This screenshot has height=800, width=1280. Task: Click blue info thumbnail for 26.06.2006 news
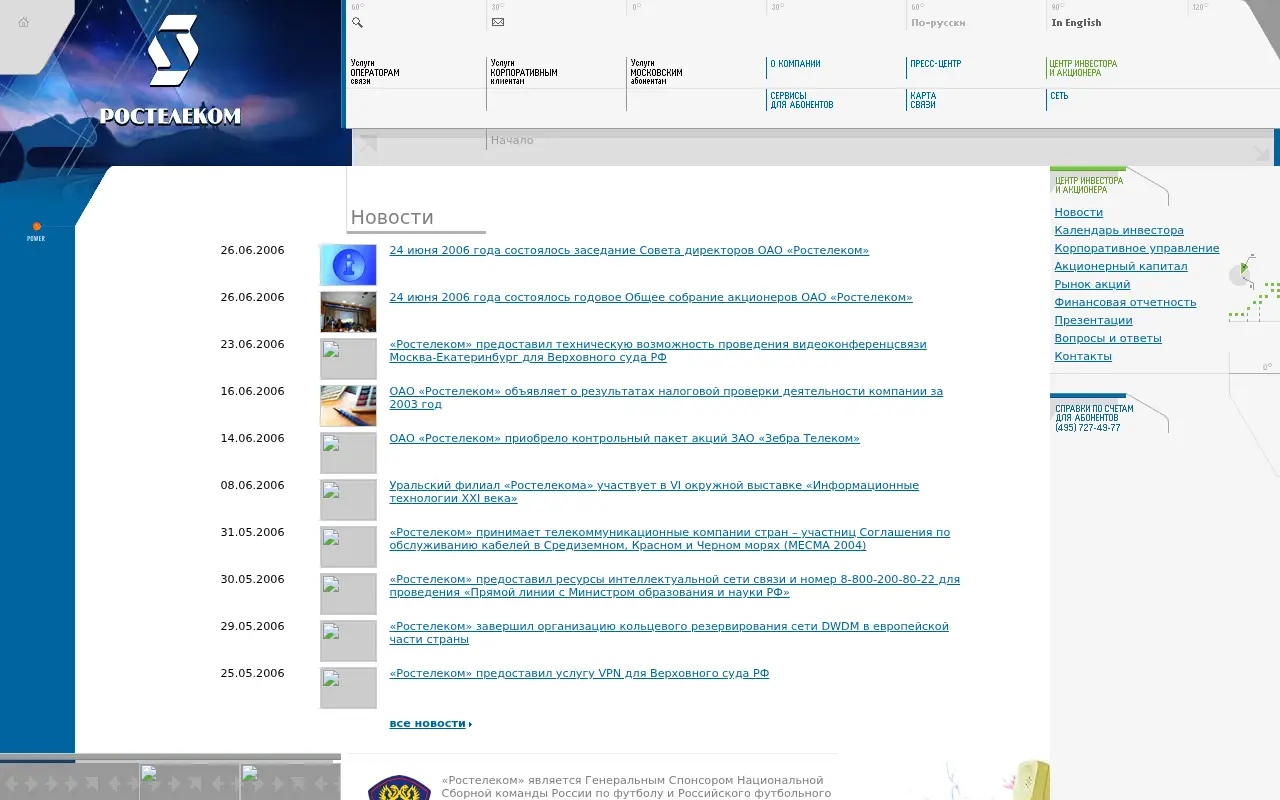click(348, 265)
